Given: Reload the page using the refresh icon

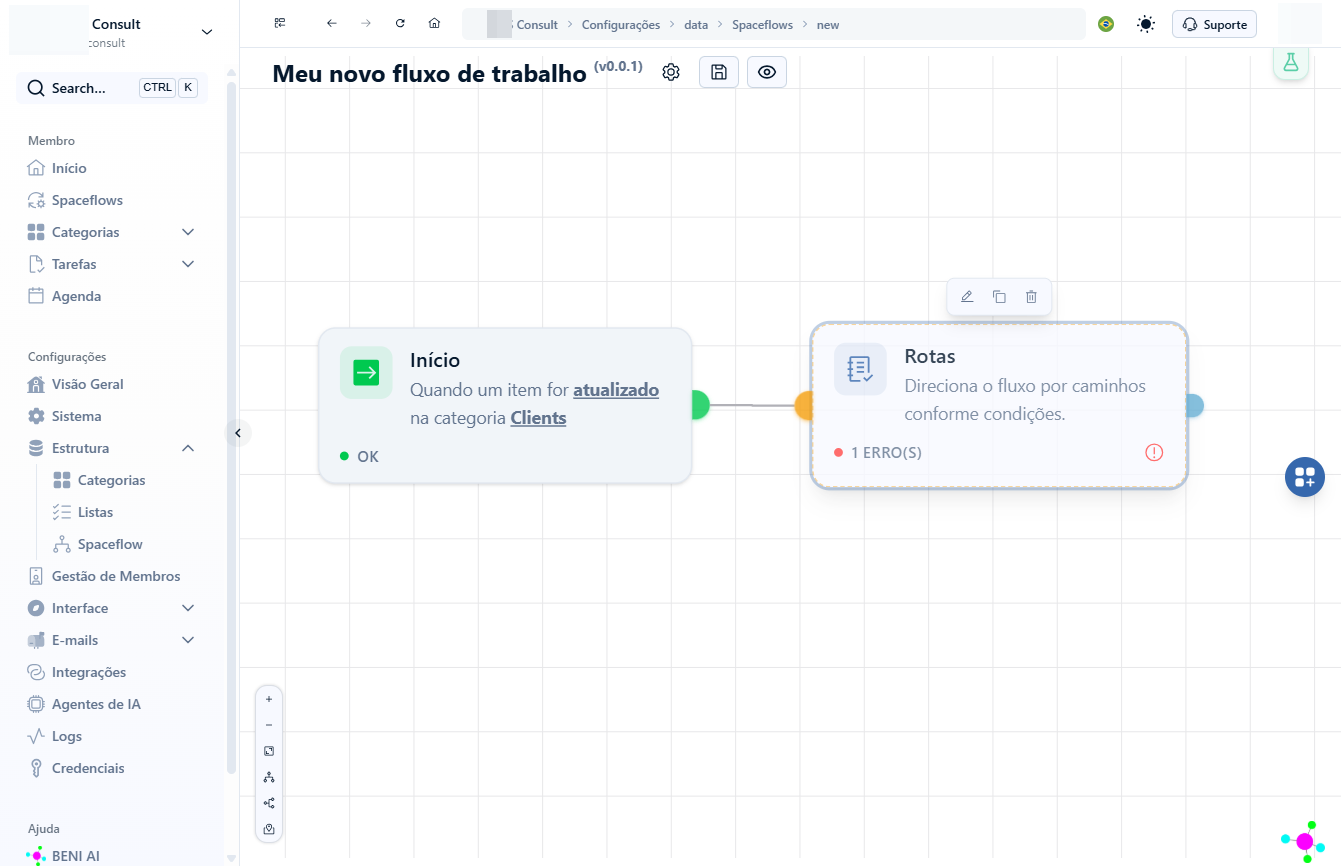Looking at the screenshot, I should point(400,24).
